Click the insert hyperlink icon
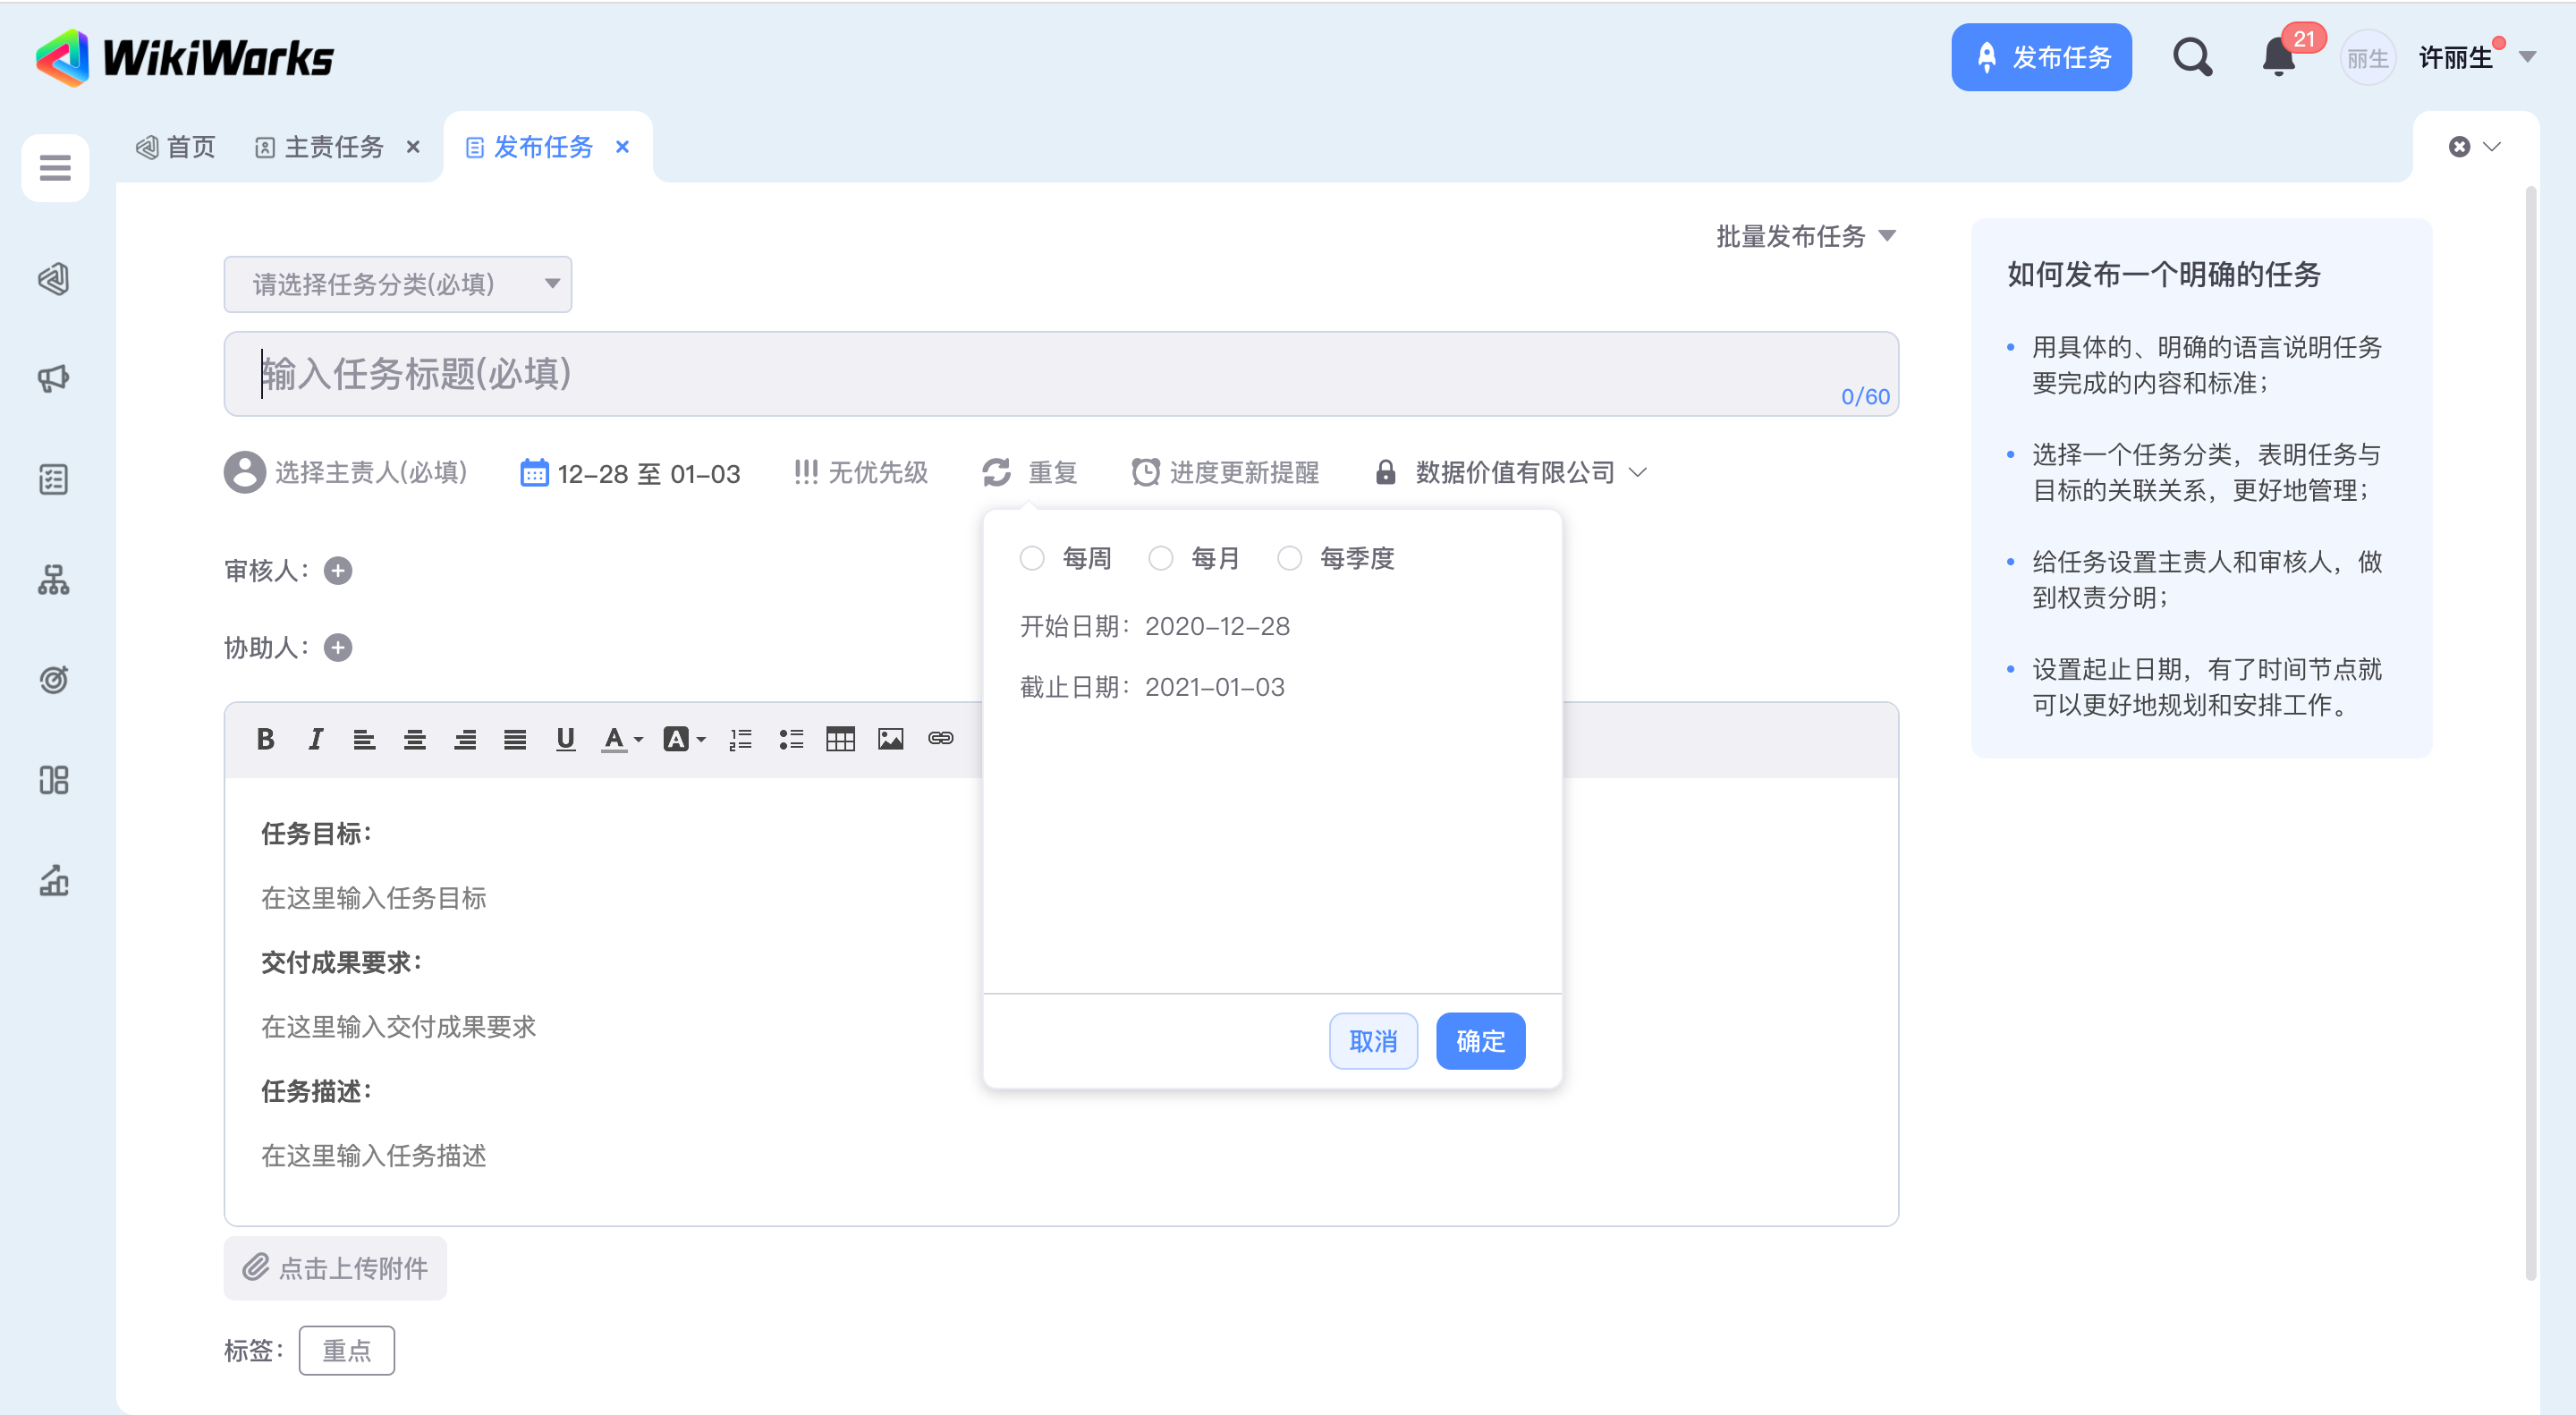The image size is (2576, 1415). (940, 739)
